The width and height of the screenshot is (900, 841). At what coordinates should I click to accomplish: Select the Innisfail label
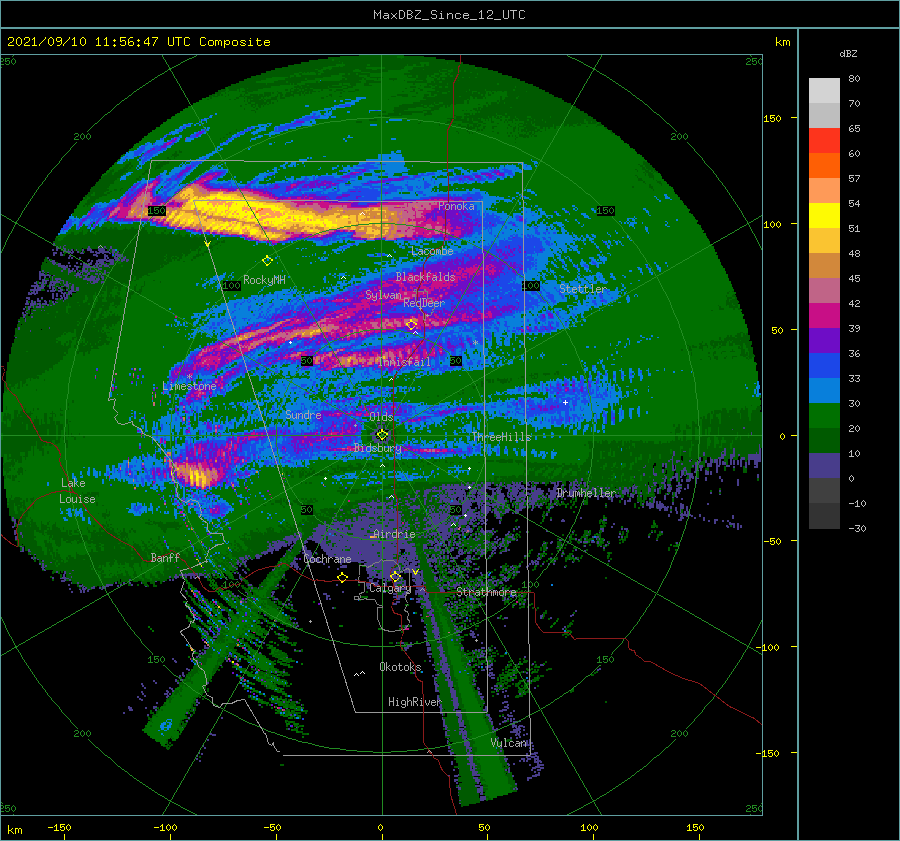click(405, 362)
